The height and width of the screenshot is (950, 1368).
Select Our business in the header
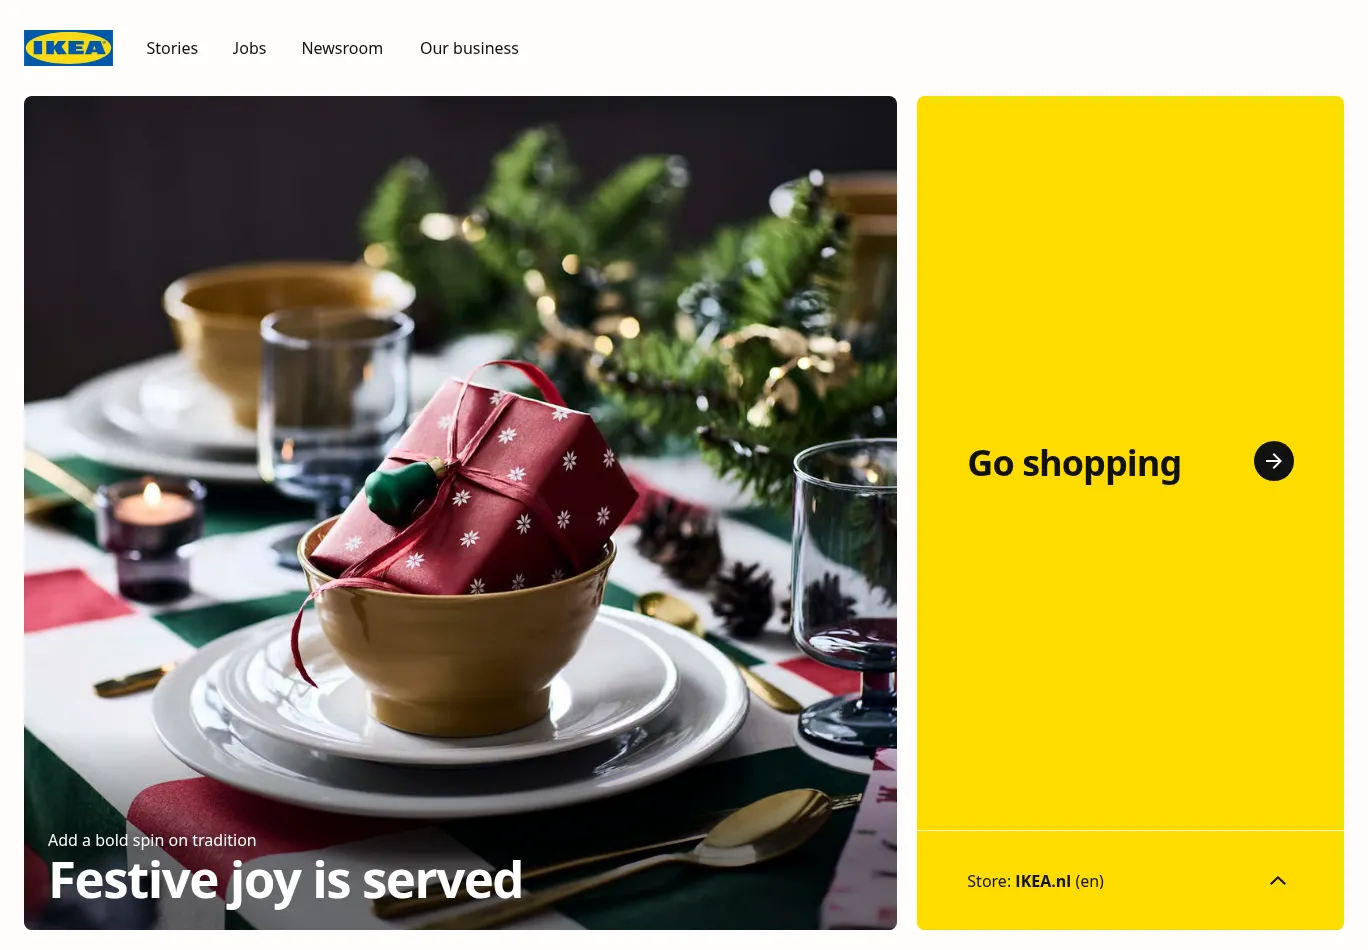pos(469,48)
